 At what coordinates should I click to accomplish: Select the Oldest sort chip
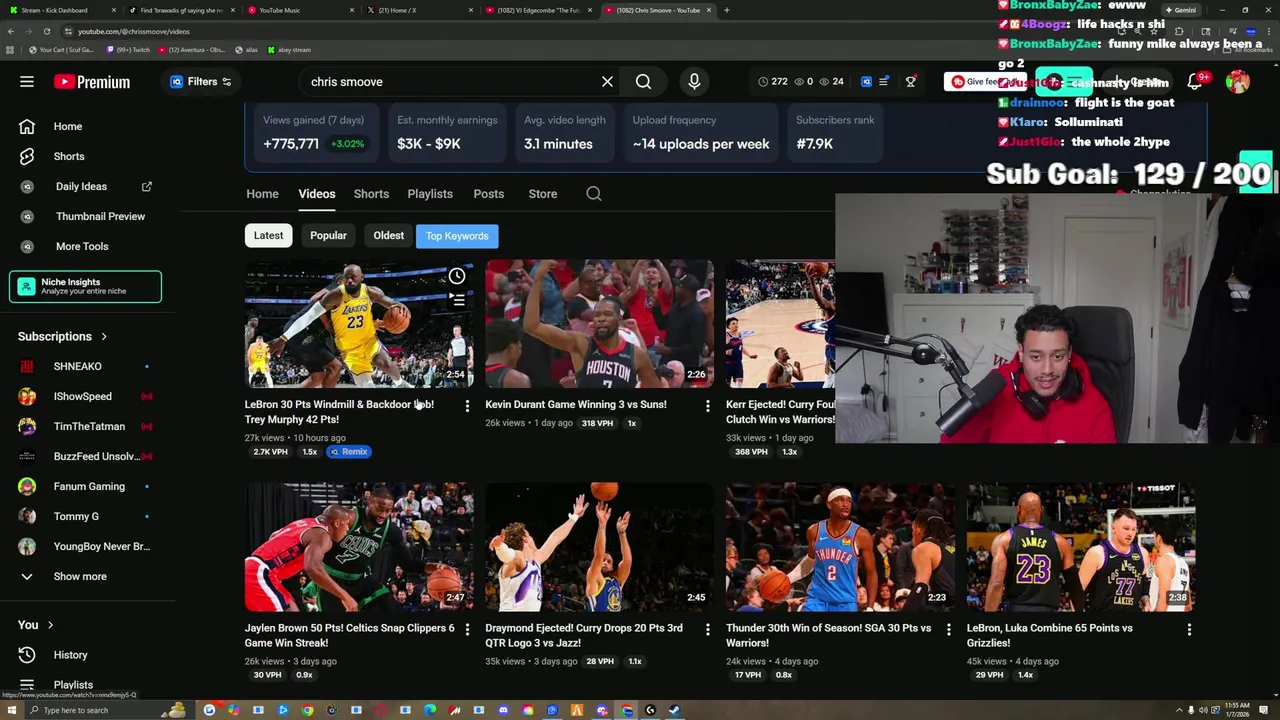pyautogui.click(x=389, y=236)
